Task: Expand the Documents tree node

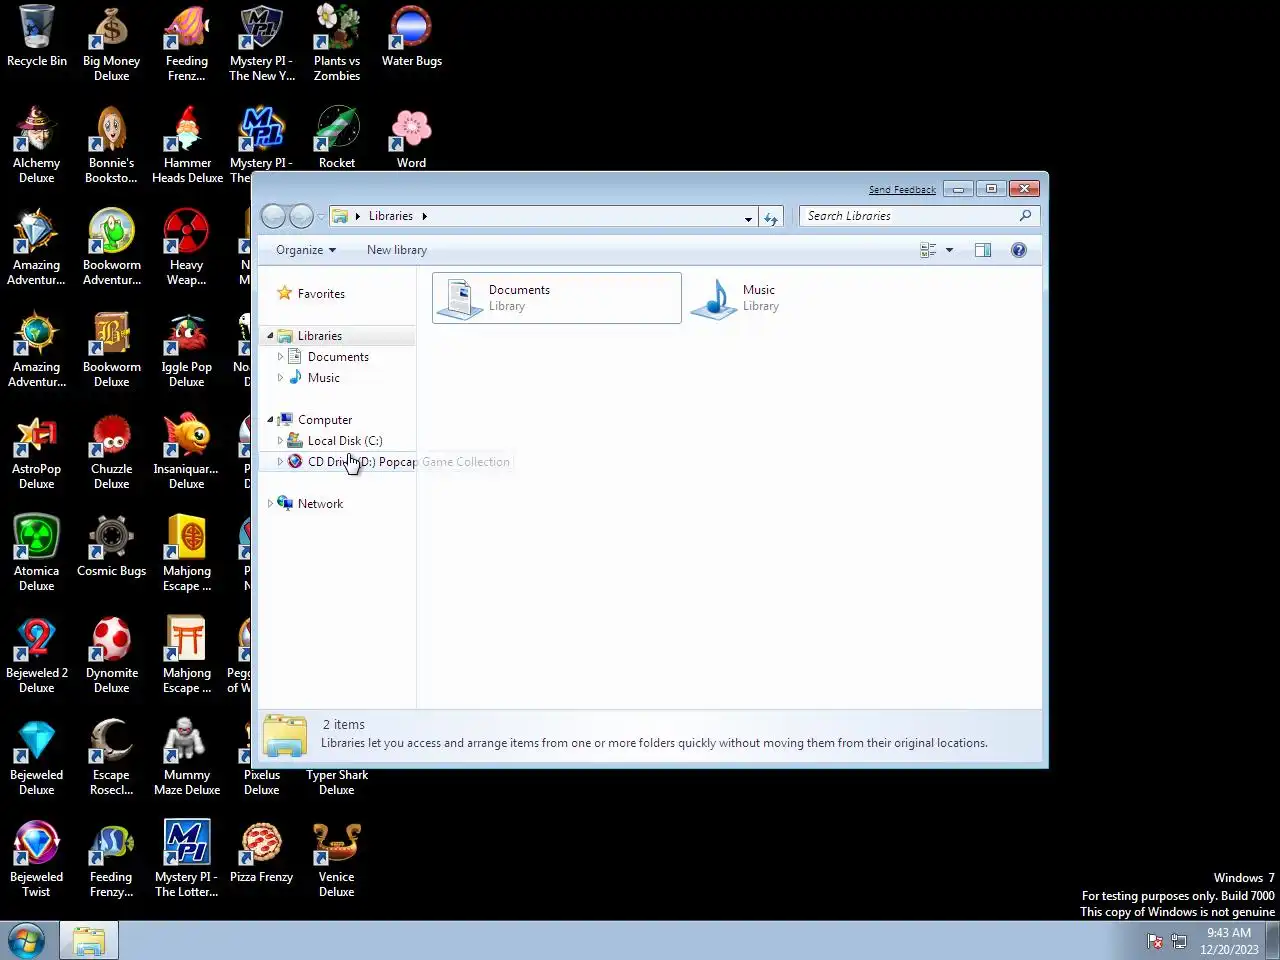Action: click(280, 357)
